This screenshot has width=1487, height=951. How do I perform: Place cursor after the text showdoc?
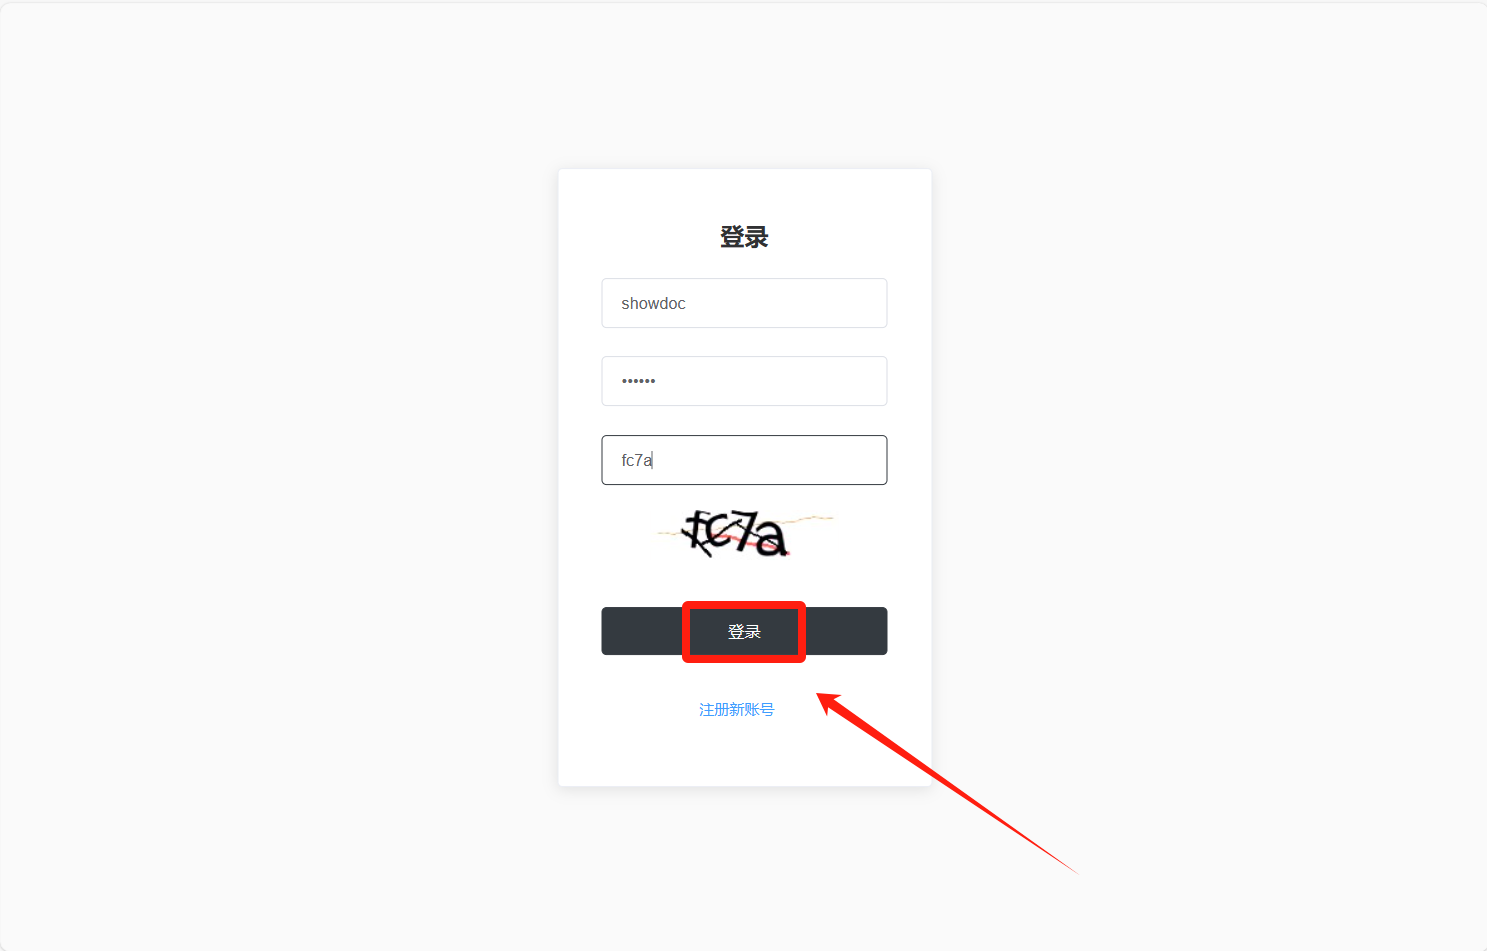coord(688,303)
